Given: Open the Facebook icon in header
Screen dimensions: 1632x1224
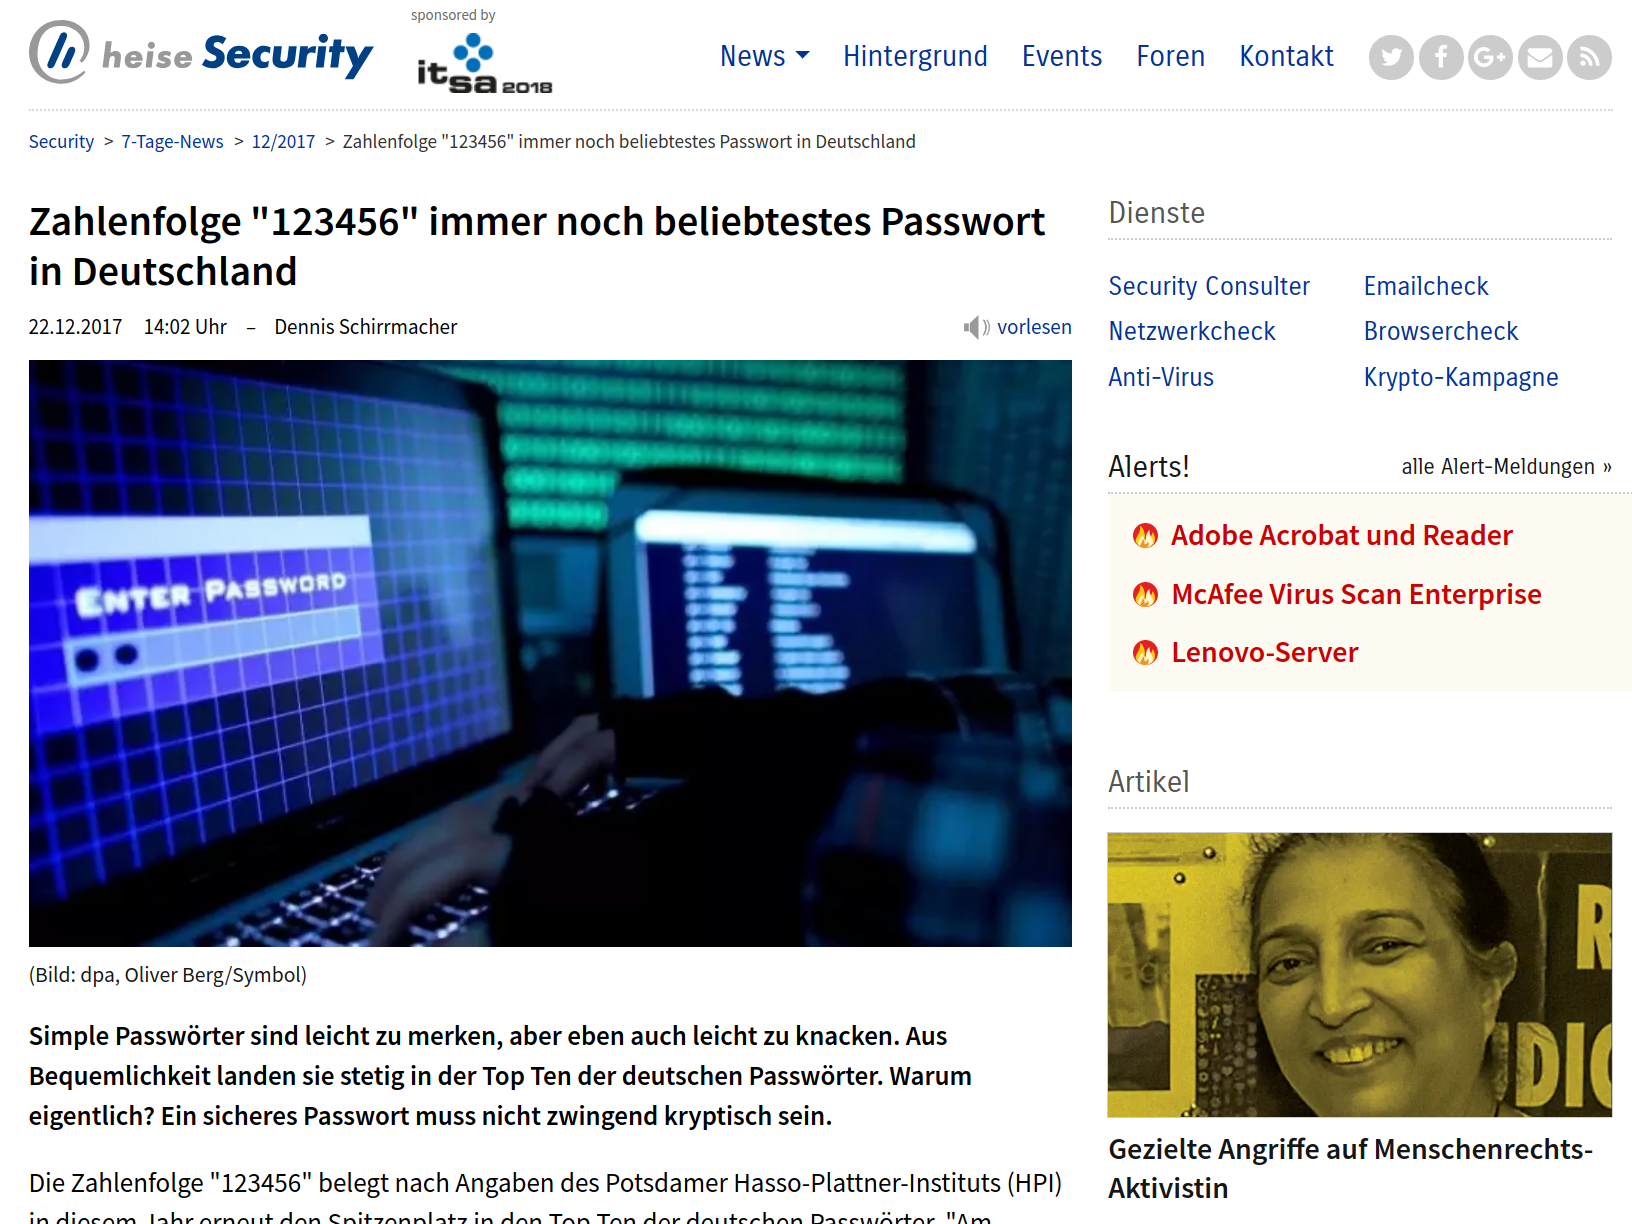Looking at the screenshot, I should pos(1441,57).
